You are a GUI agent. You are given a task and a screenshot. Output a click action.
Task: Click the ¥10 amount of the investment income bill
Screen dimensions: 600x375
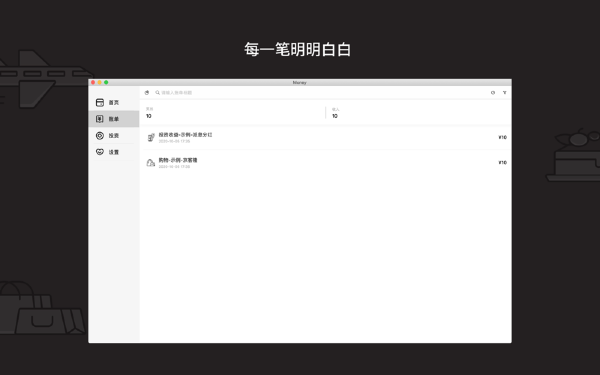(502, 137)
